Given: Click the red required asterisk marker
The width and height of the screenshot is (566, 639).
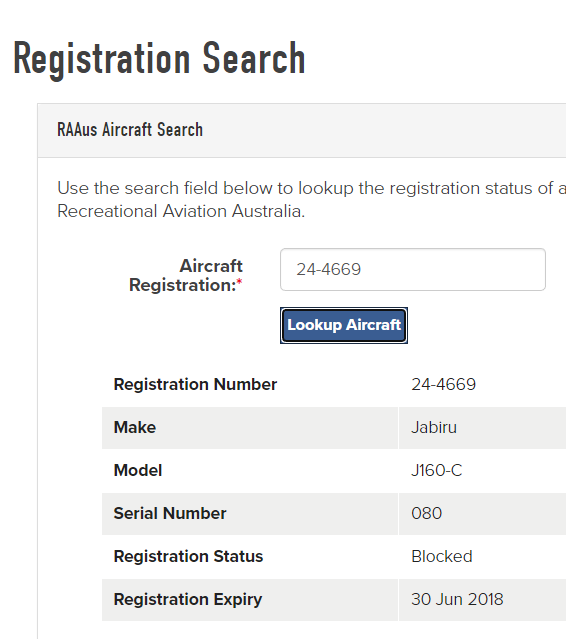Looking at the screenshot, I should [x=240, y=282].
